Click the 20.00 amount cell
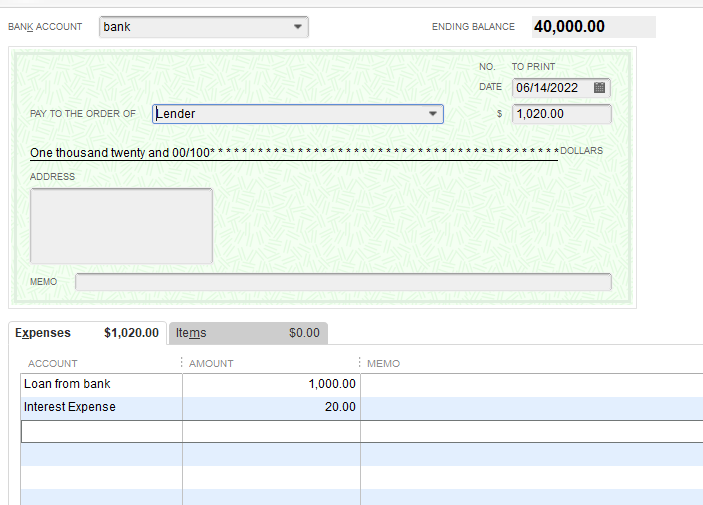This screenshot has width=703, height=505. pyautogui.click(x=271, y=407)
